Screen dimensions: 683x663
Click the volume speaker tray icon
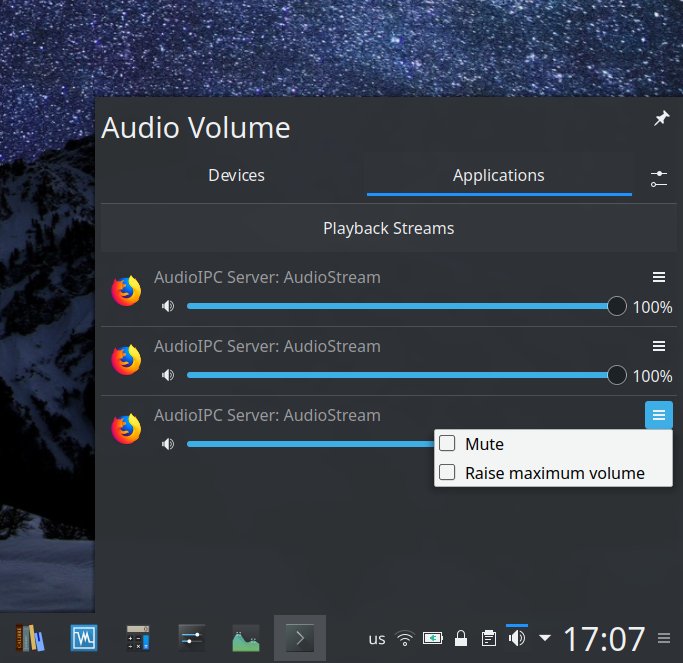tap(517, 638)
